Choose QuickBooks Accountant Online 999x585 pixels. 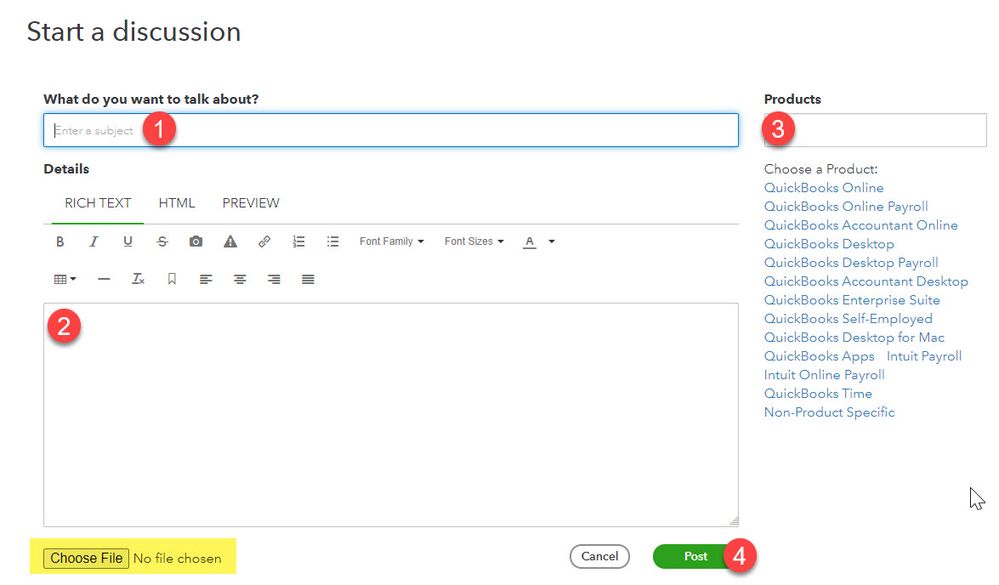[861, 225]
